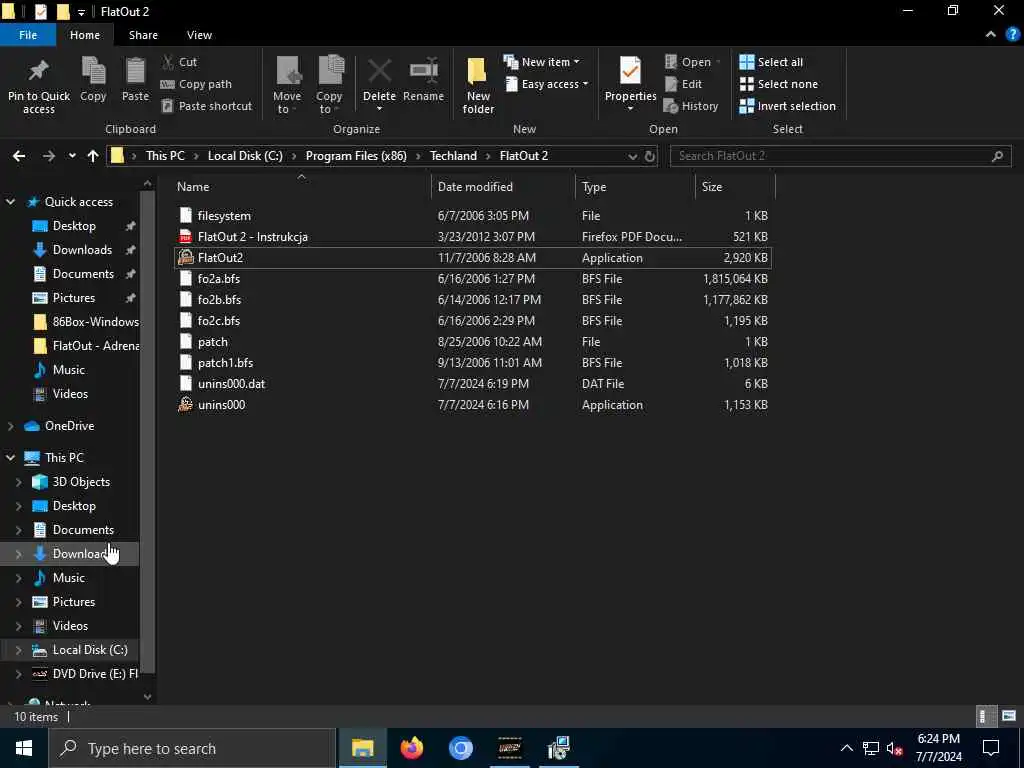Sort by Date modified column header
Viewport: 1024px width, 768px height.
pyautogui.click(x=503, y=187)
